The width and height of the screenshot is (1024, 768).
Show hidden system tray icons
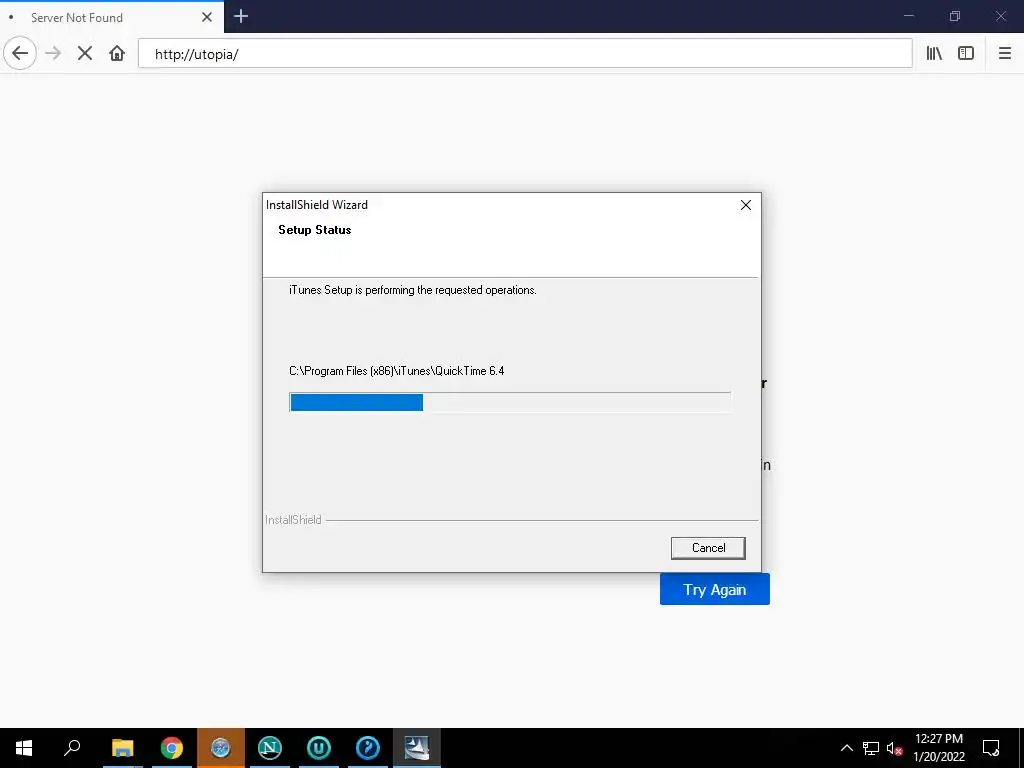[846, 748]
